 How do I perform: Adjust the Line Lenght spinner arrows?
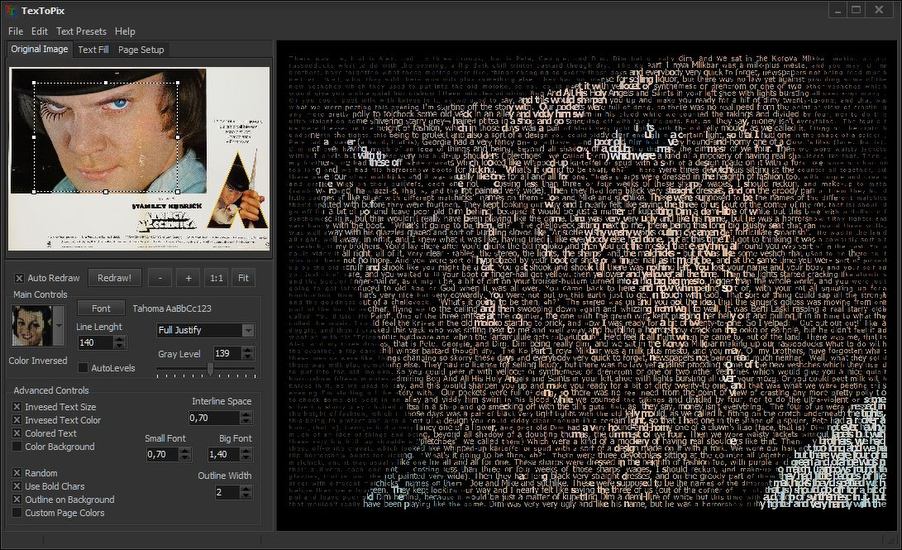coord(119,342)
